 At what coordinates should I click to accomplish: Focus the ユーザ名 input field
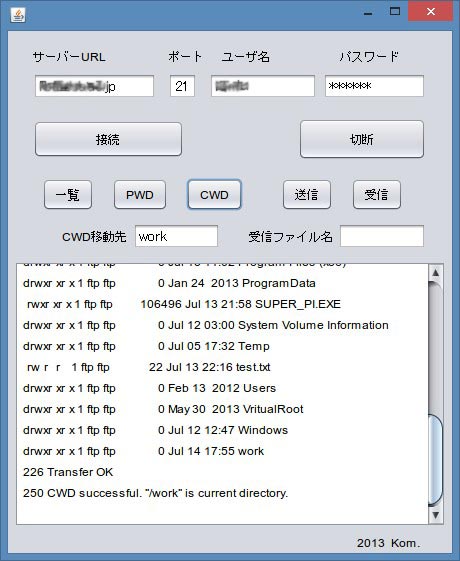click(x=263, y=86)
